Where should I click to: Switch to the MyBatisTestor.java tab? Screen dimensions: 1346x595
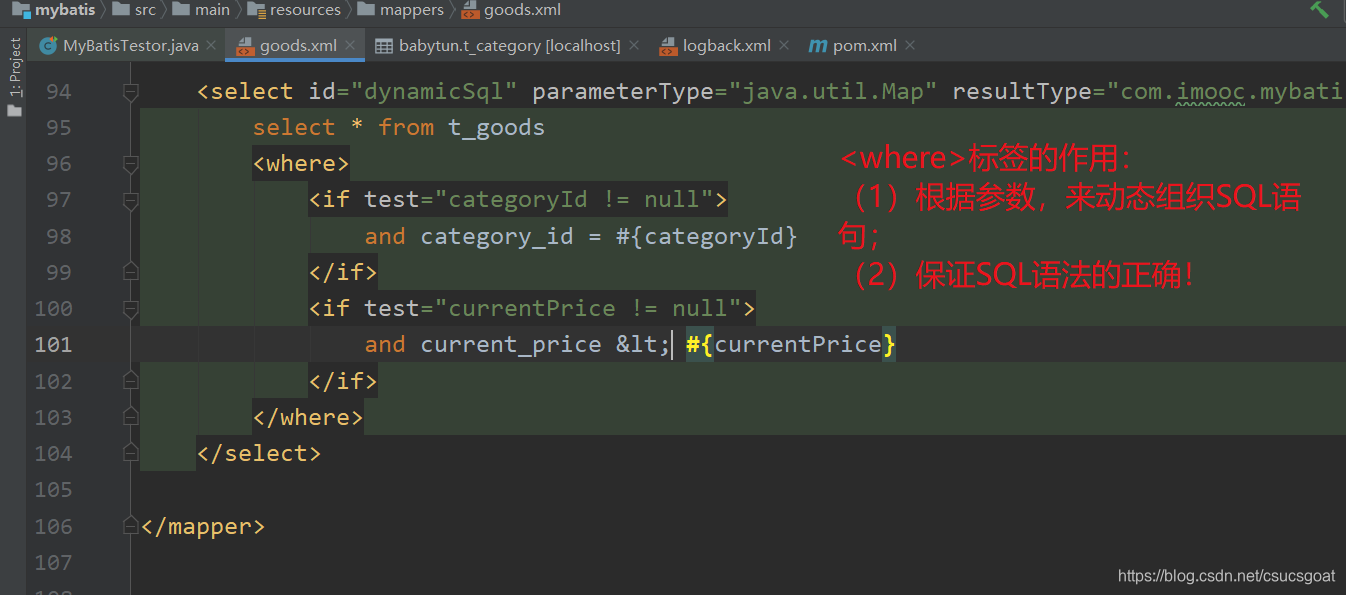[130, 46]
